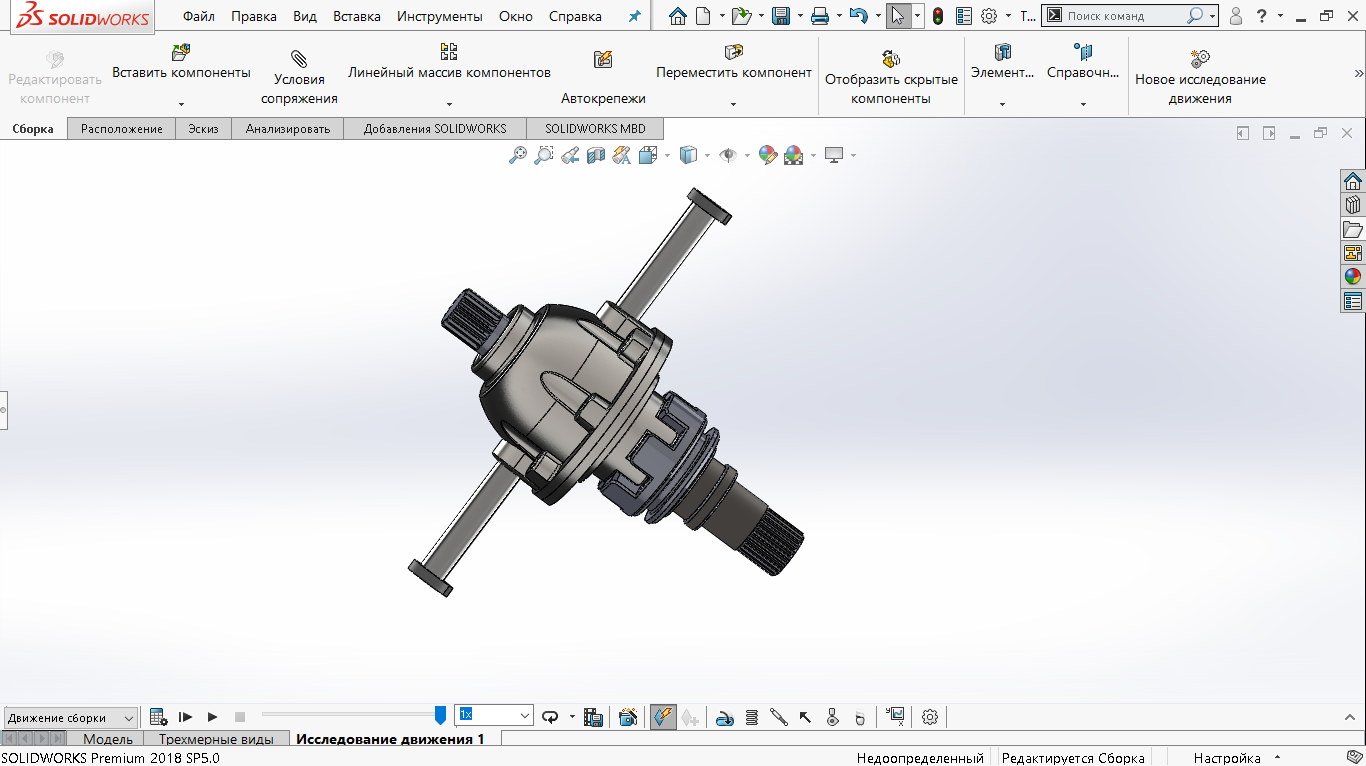The width and height of the screenshot is (1366, 766).
Task: Toggle the Autokey button in motion toolbar
Action: 663,717
